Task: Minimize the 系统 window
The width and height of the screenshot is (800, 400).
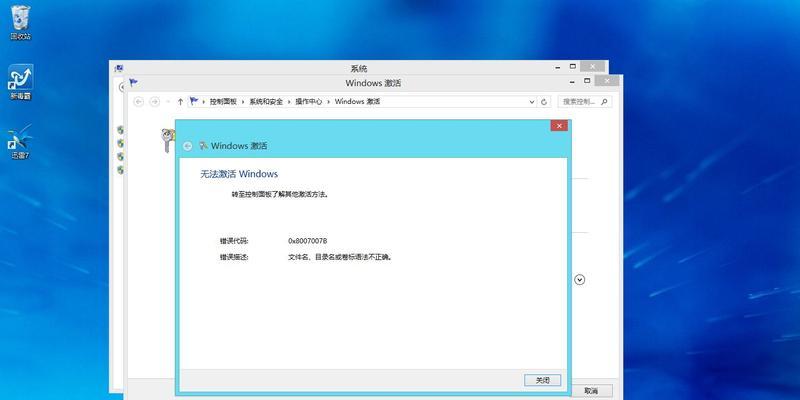Action: (559, 67)
